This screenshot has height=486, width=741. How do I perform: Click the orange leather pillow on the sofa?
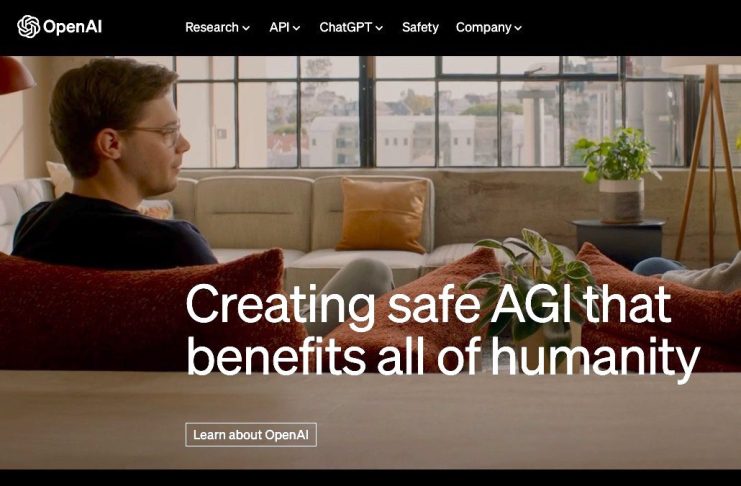pos(382,214)
